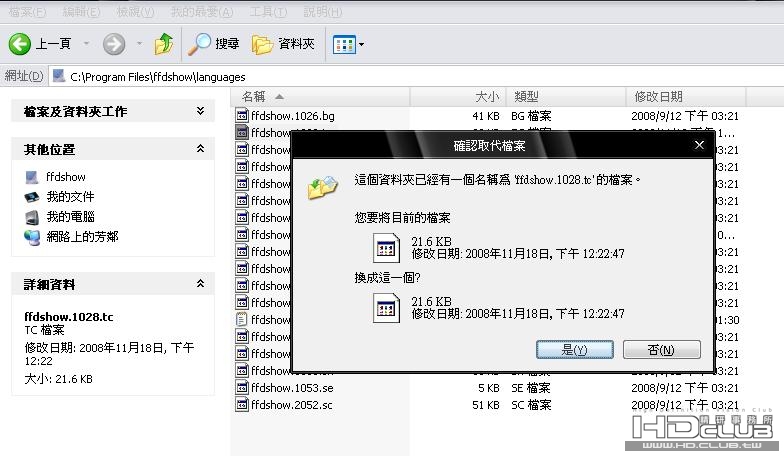784x456 pixels.
Task: Open the ffdshow link in Other Places
Action: pos(66,177)
